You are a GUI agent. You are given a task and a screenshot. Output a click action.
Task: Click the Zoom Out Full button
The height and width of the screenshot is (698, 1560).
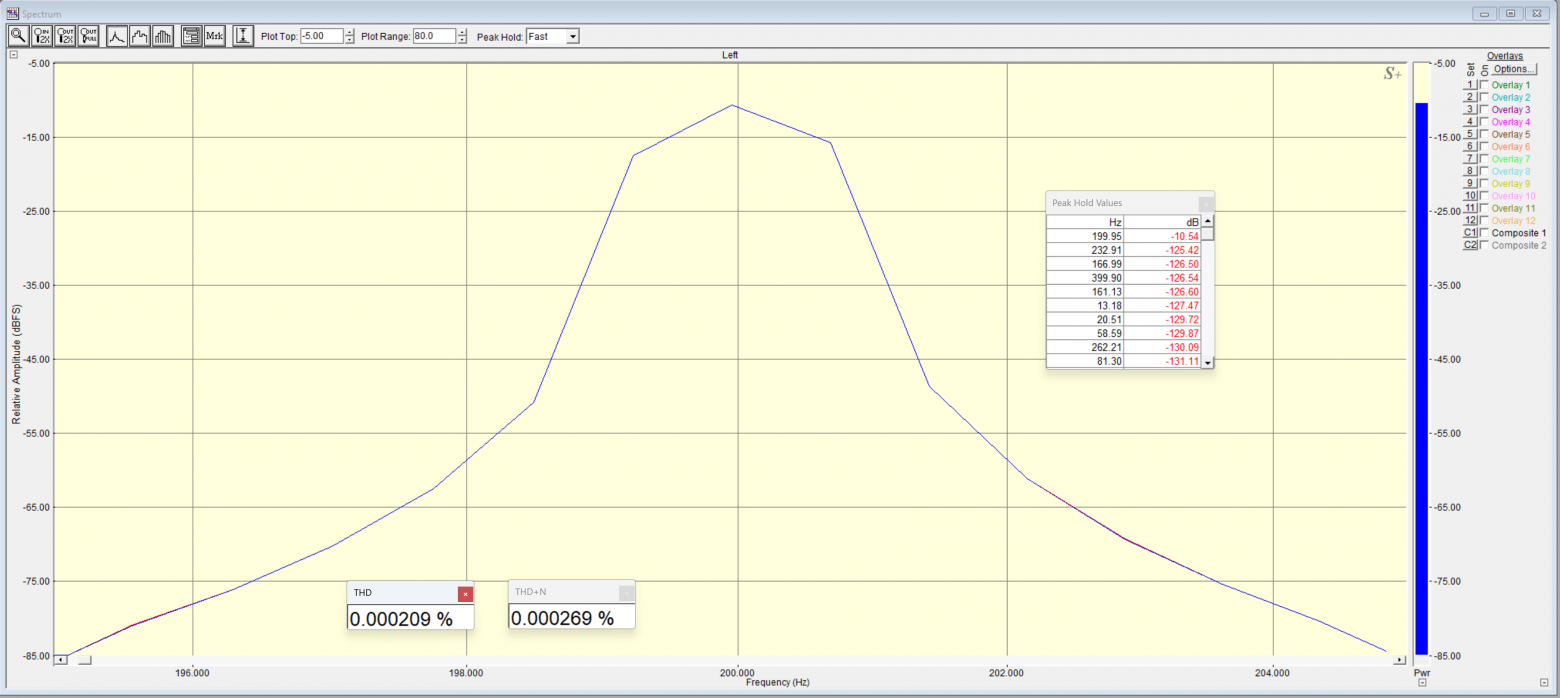click(x=89, y=36)
